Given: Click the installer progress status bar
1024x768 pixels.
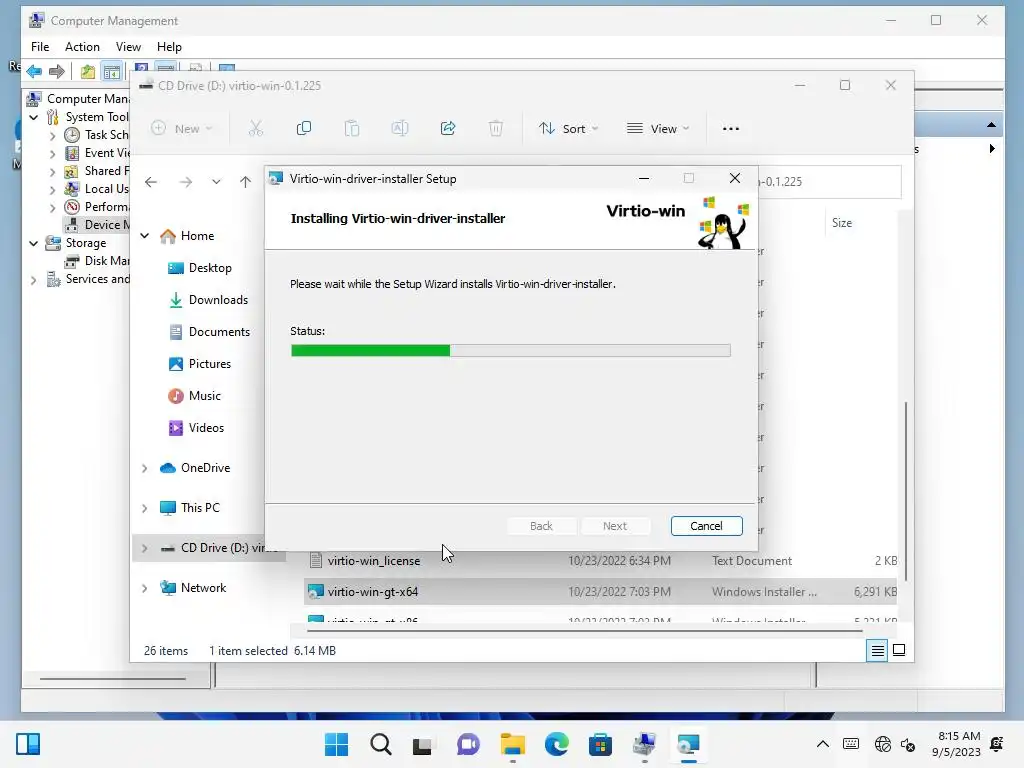Looking at the screenshot, I should pyautogui.click(x=510, y=351).
